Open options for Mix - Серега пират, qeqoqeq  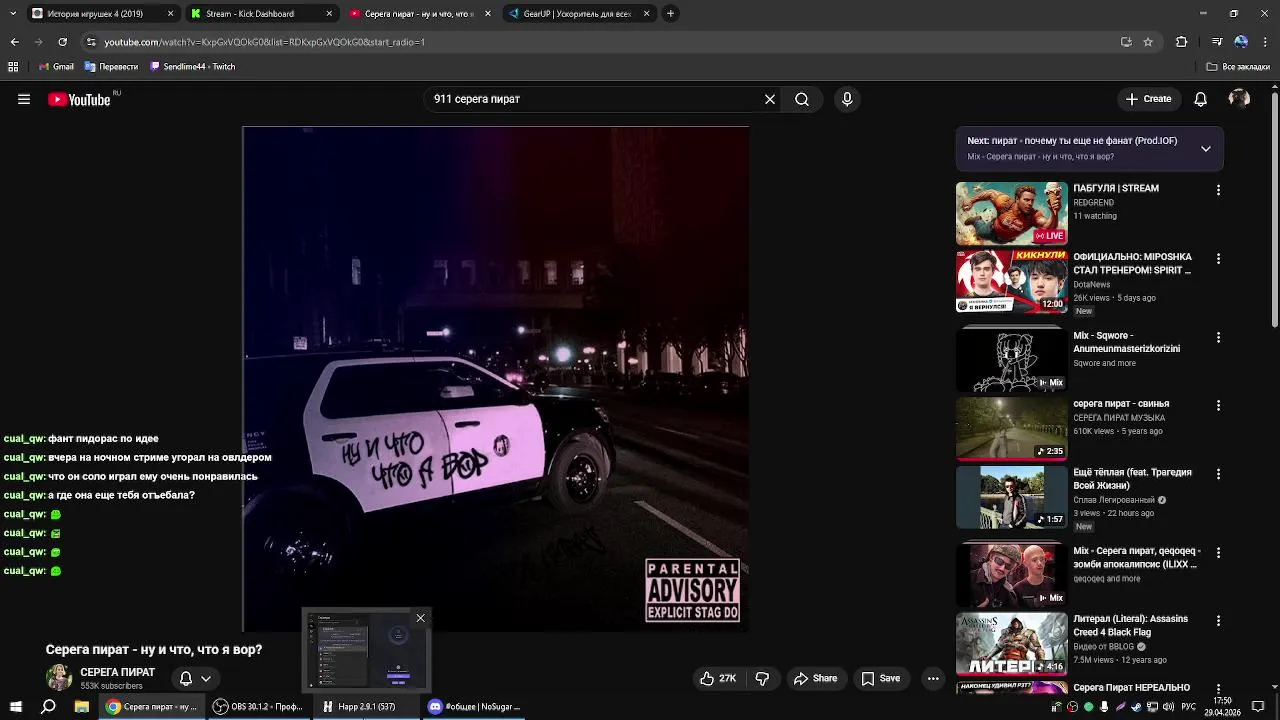coord(1218,553)
